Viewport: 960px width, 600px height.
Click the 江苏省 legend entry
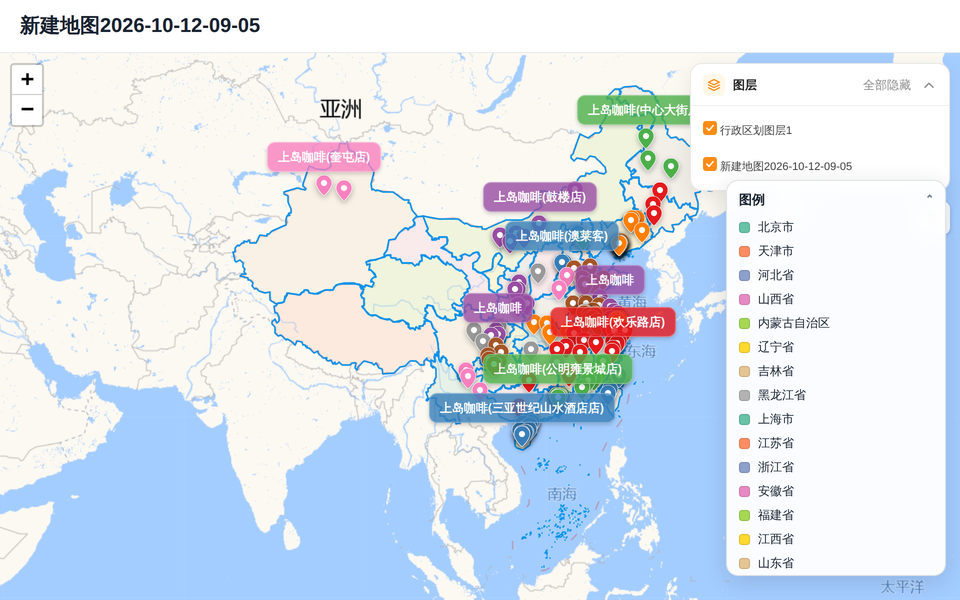[x=767, y=443]
